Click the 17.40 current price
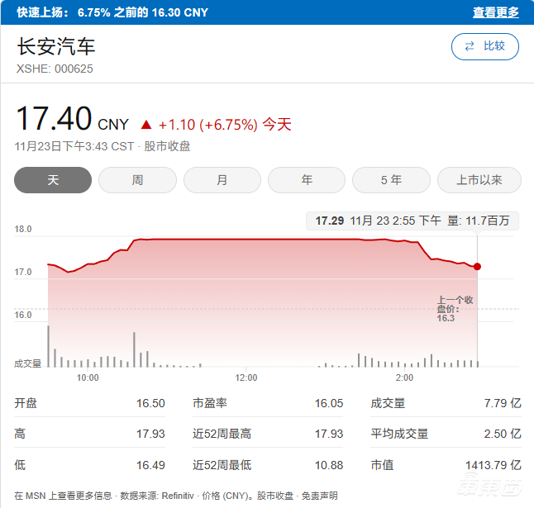This screenshot has height=508, width=534. click(54, 118)
